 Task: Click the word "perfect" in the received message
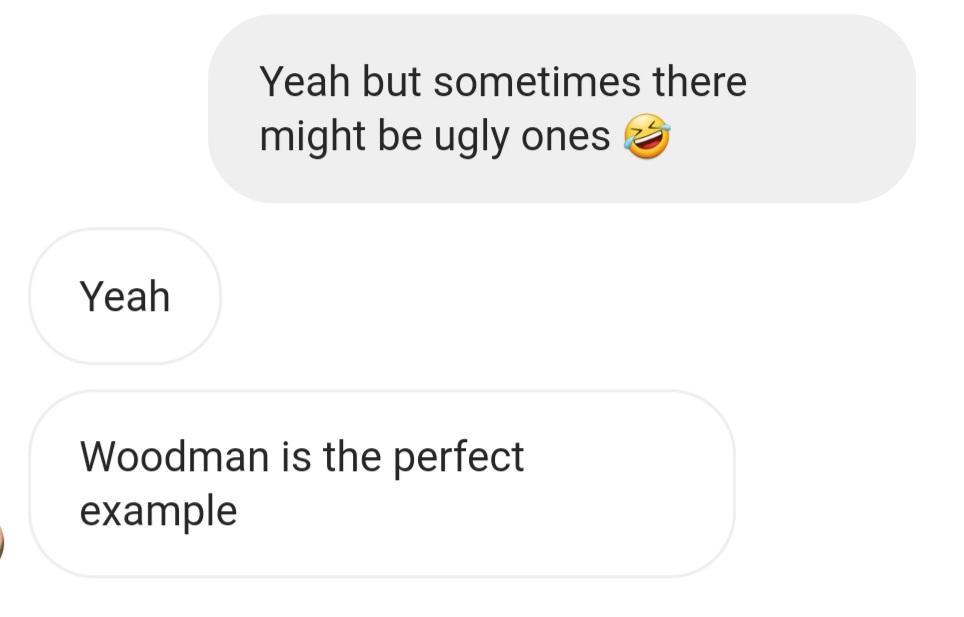[458, 457]
